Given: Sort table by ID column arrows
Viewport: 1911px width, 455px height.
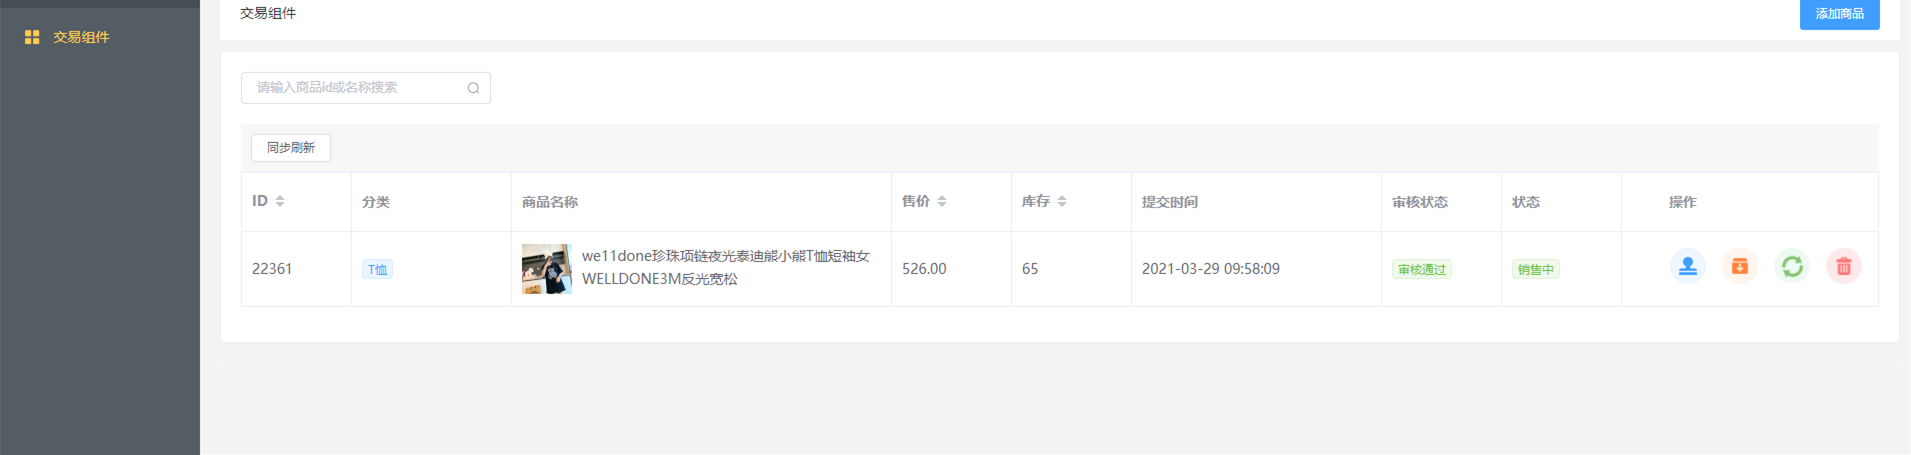Looking at the screenshot, I should [x=280, y=201].
